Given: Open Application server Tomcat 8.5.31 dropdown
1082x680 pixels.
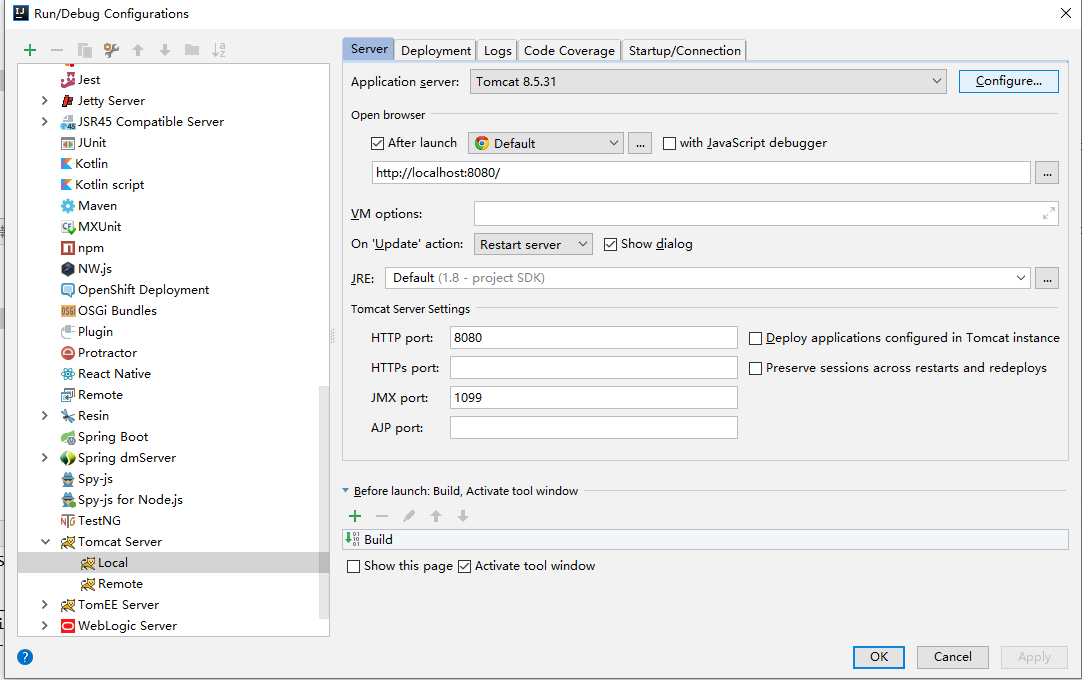Looking at the screenshot, I should 708,81.
